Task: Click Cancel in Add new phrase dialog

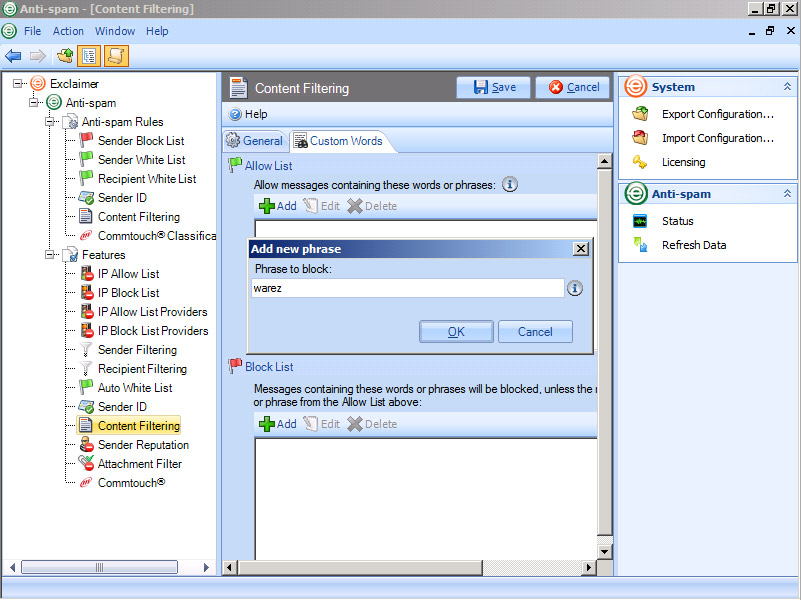Action: coord(535,332)
